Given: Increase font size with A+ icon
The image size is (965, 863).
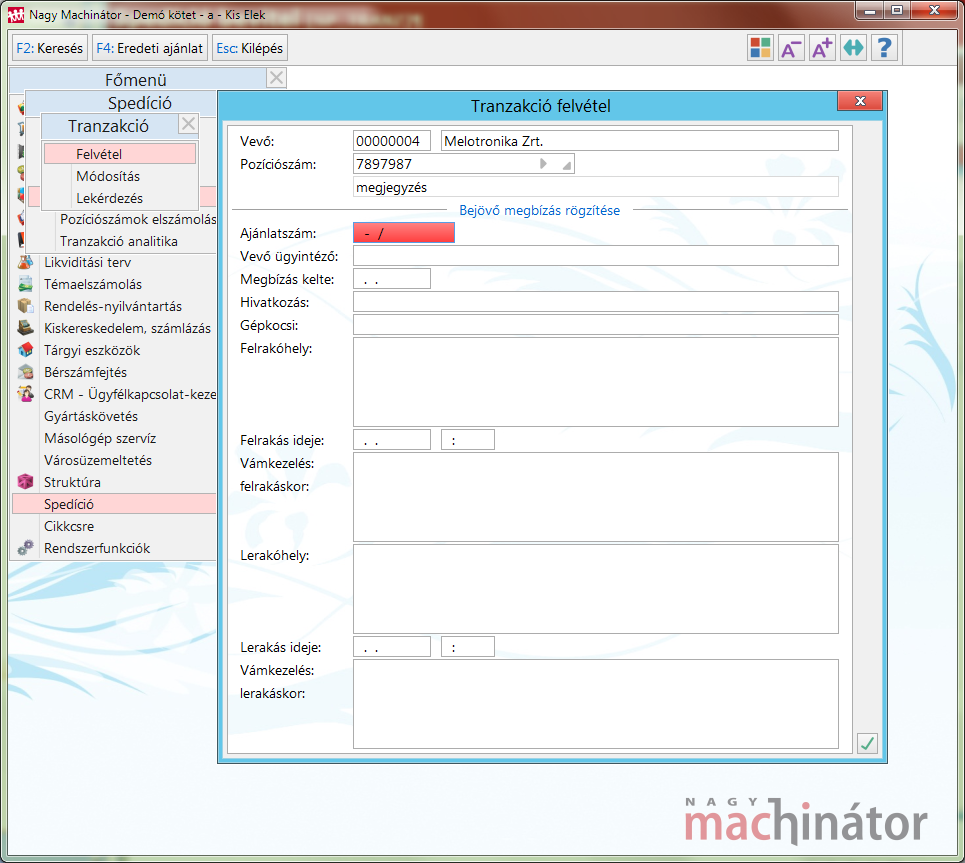Looking at the screenshot, I should [822, 47].
